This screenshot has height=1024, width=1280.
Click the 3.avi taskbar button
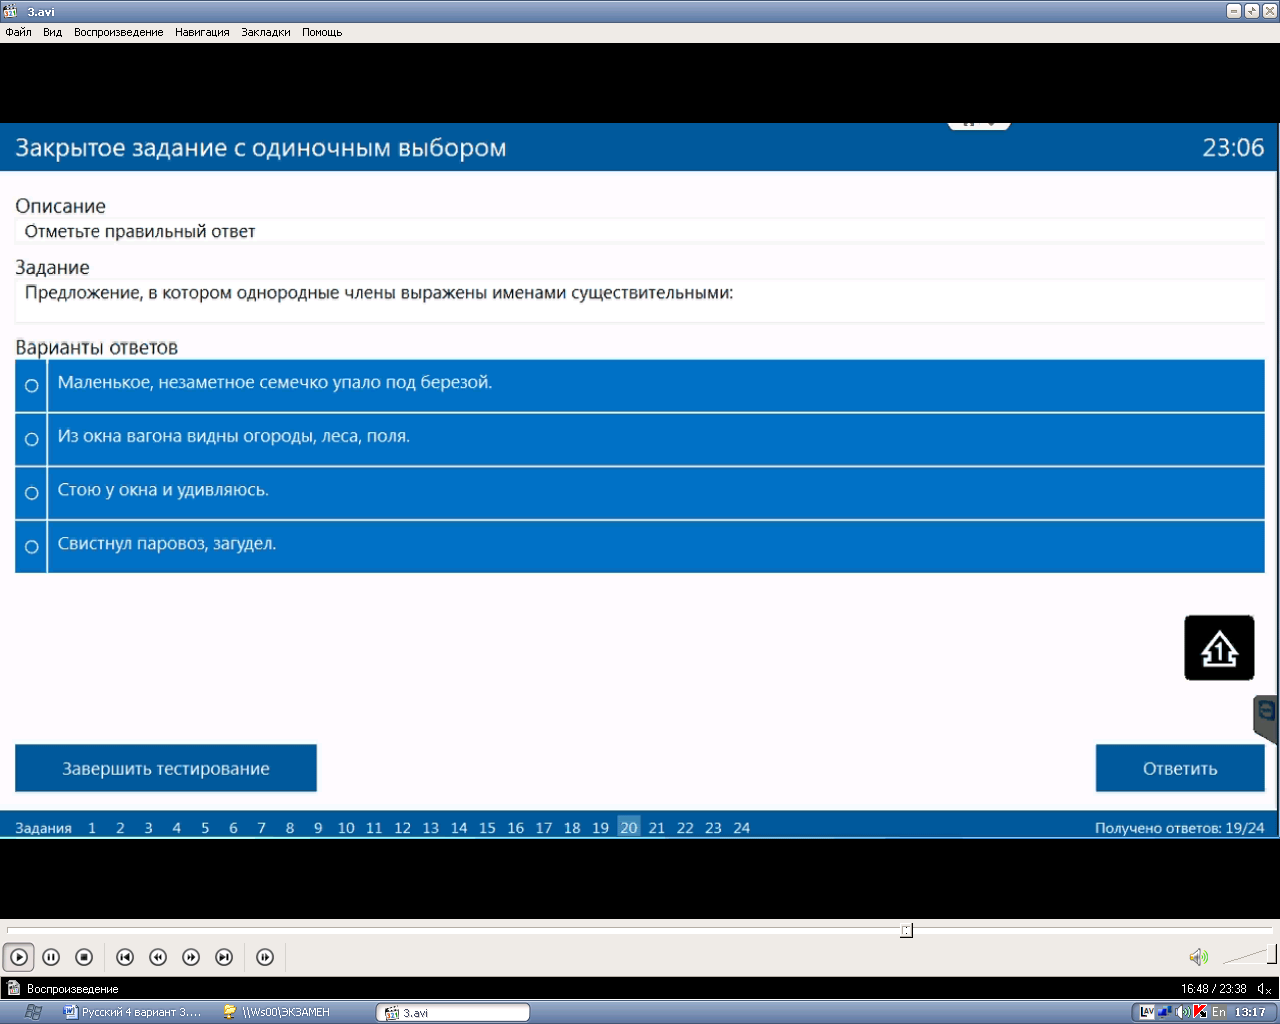tap(453, 1013)
